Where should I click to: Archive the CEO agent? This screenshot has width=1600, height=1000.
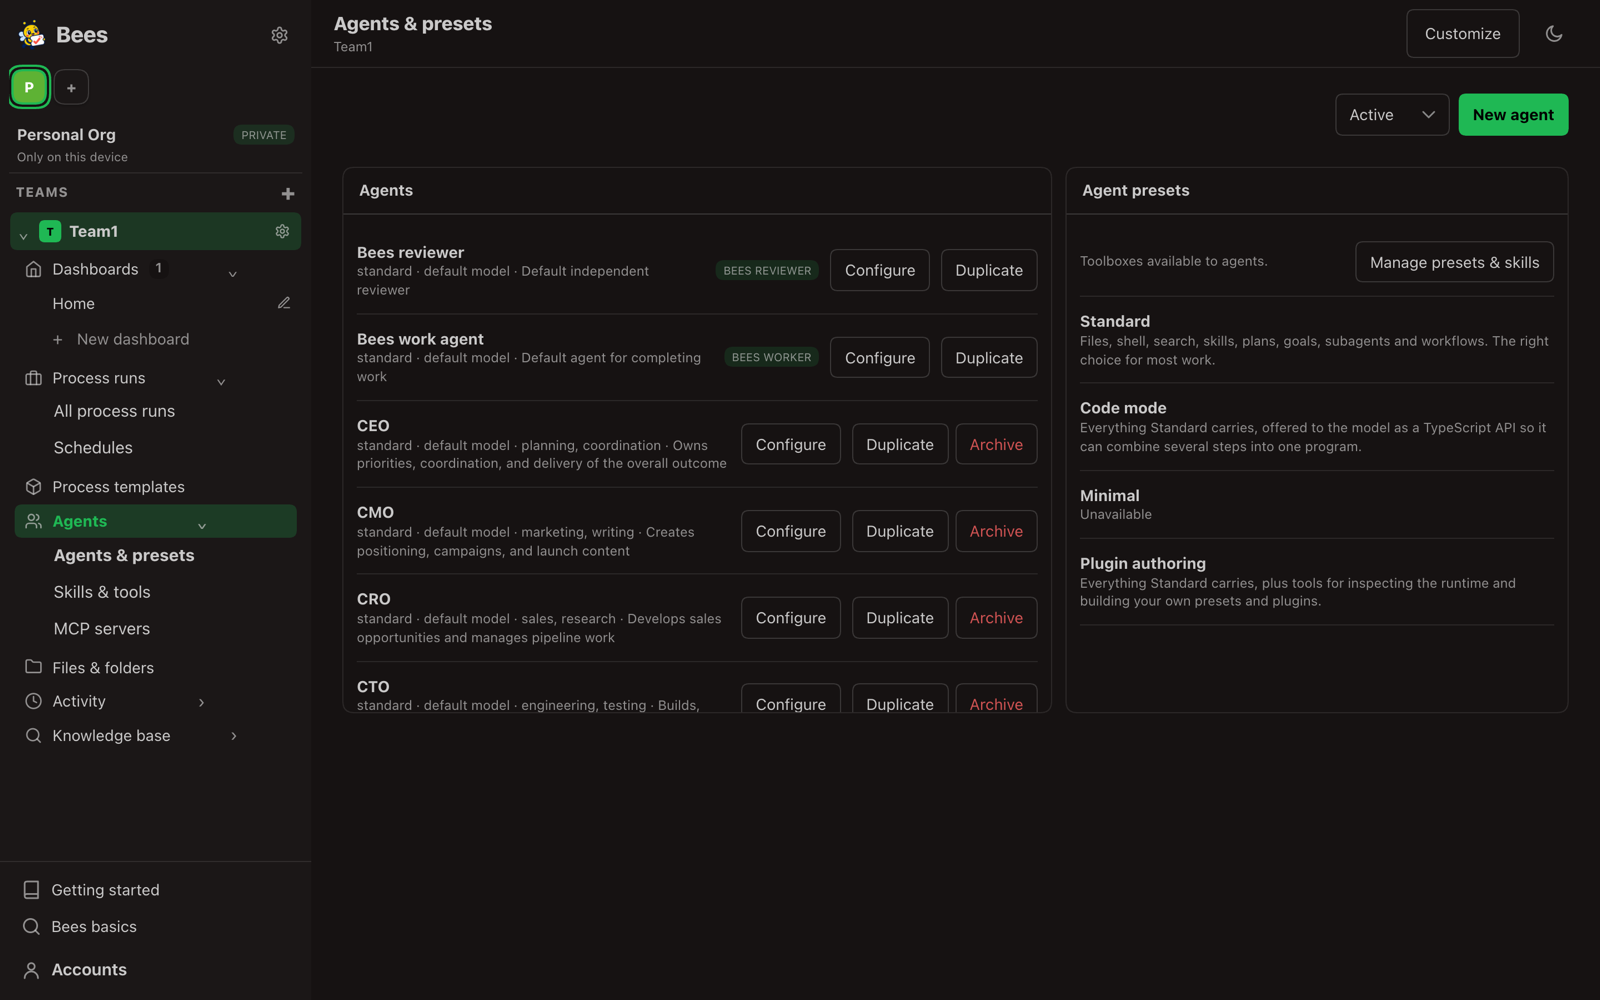(x=996, y=444)
